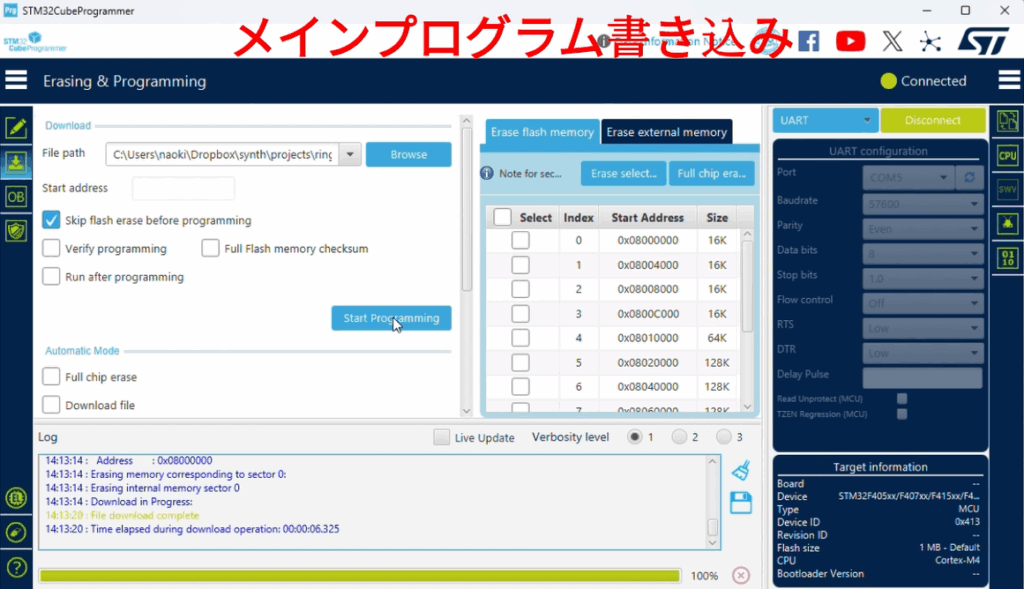Open the UART connection type dropdown
1024x589 pixels.
pos(825,120)
